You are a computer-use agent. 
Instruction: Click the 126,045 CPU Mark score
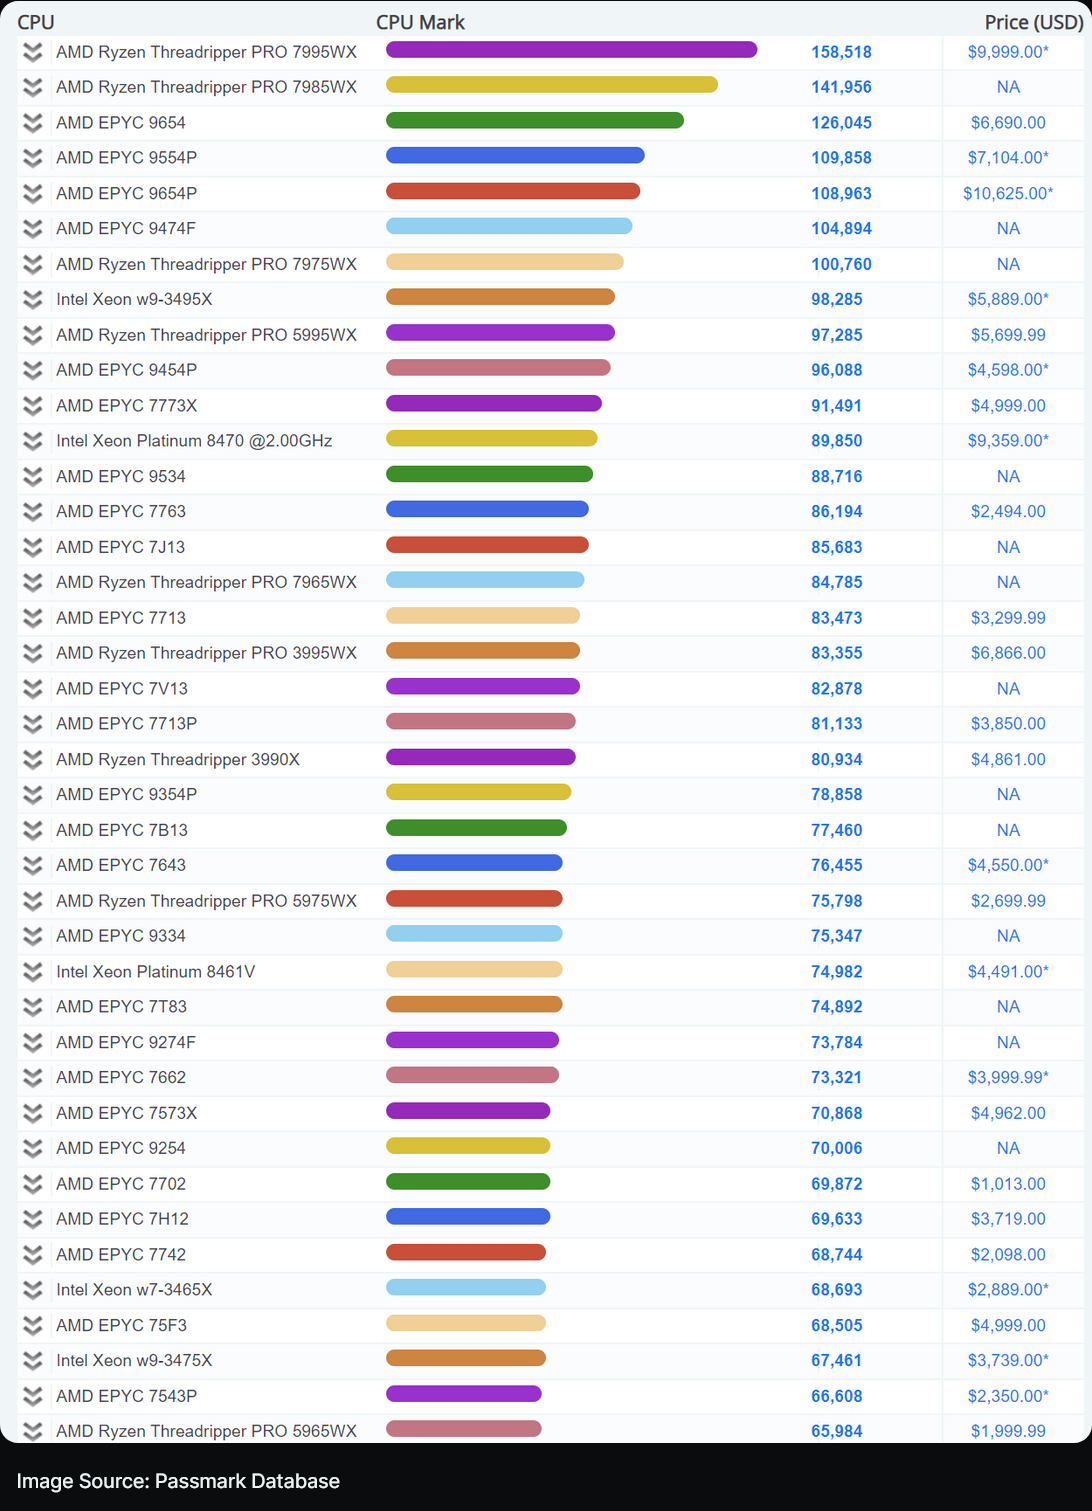pos(841,123)
